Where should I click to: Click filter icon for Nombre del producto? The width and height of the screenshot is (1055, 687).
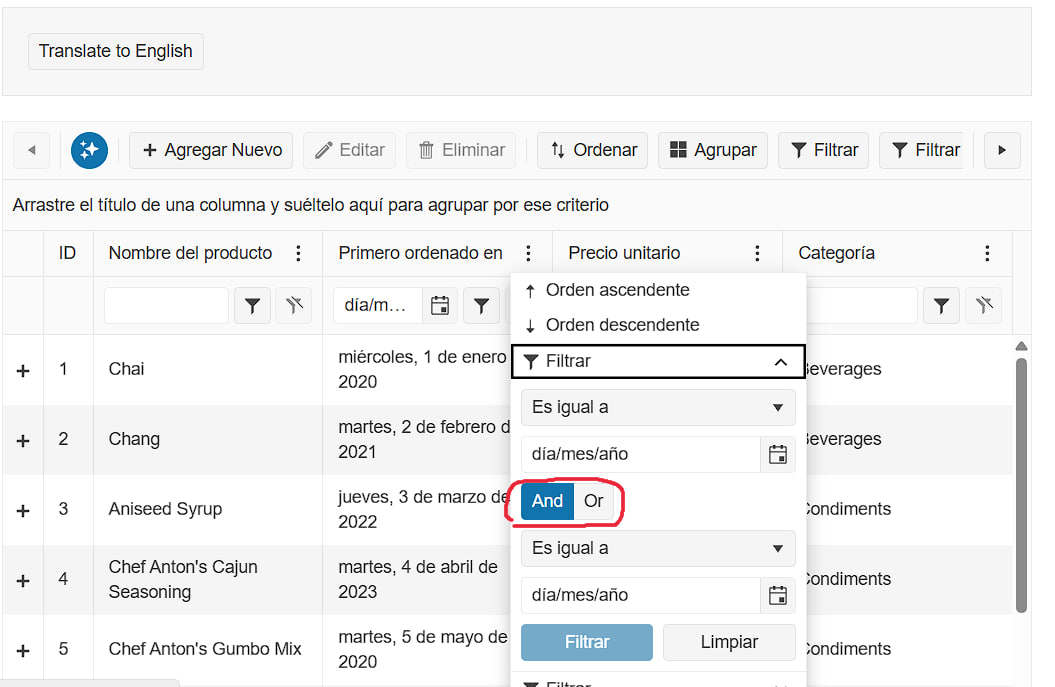tap(252, 306)
